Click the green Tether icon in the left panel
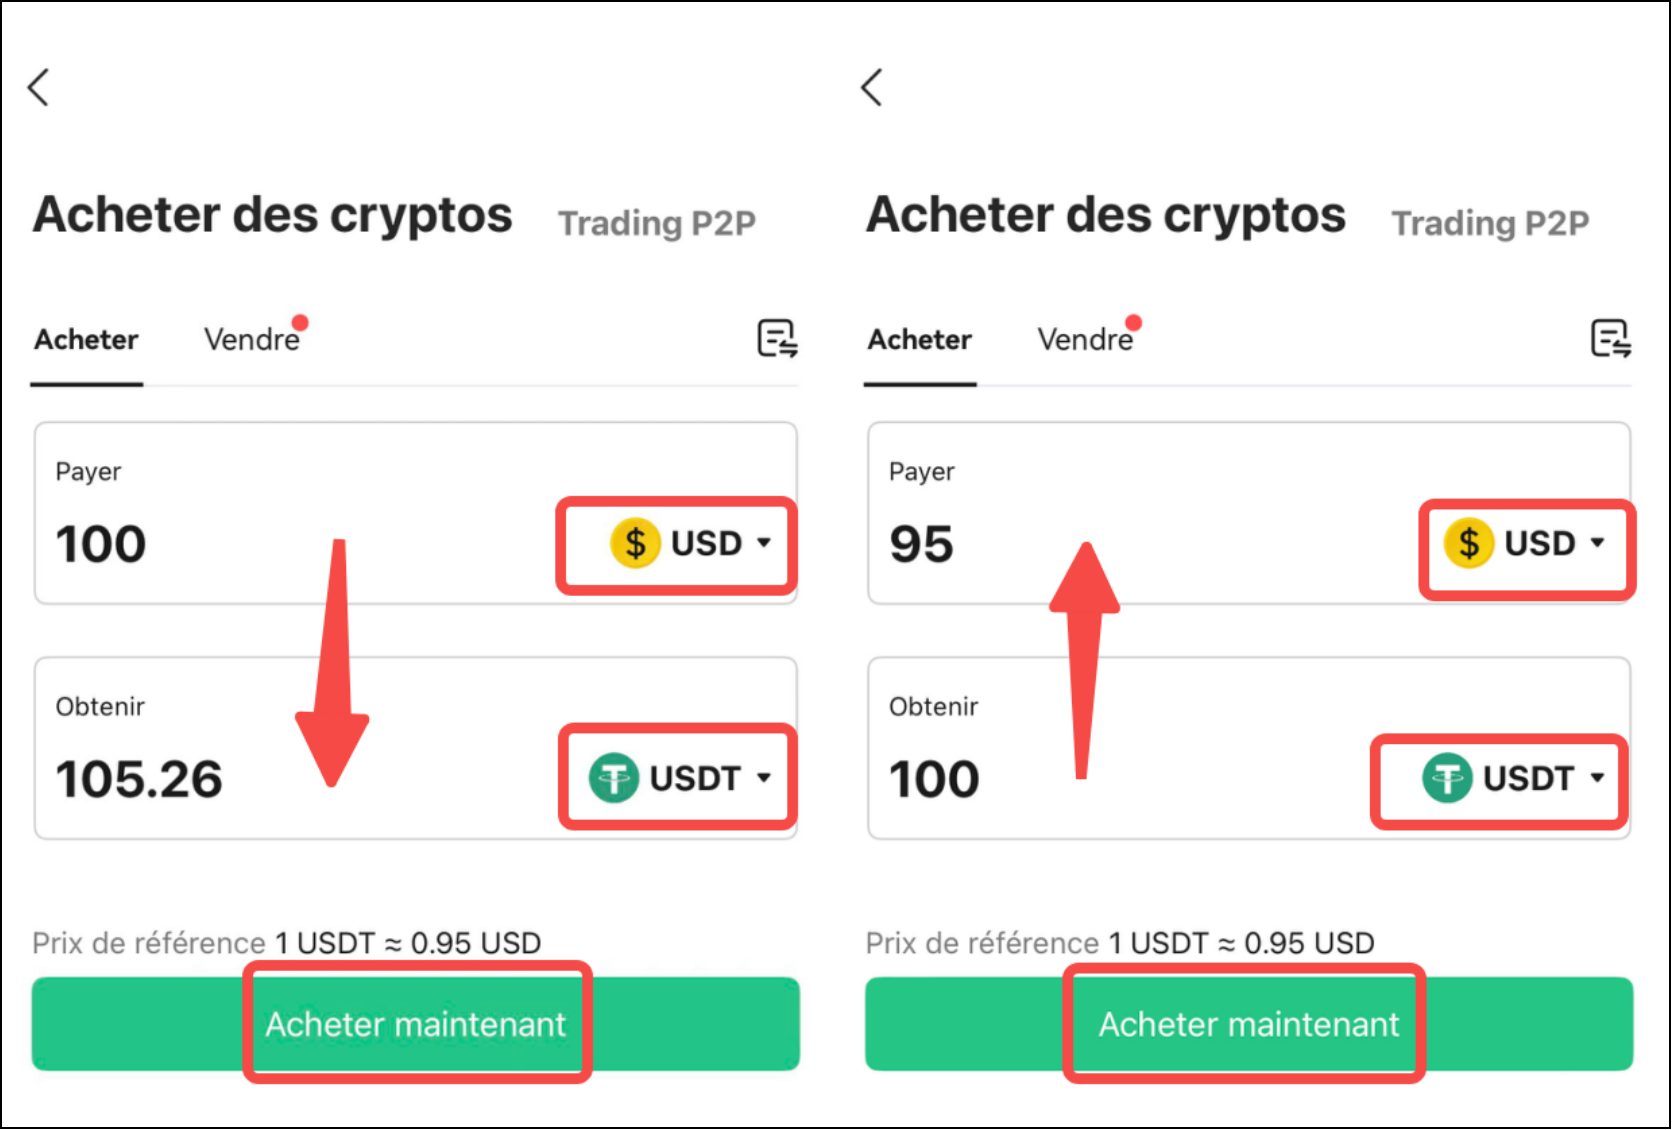The image size is (1672, 1130). [x=614, y=778]
